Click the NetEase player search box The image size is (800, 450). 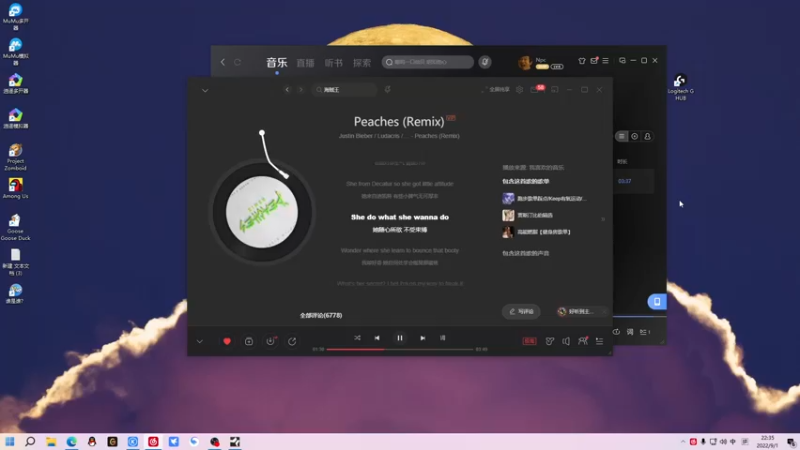click(x=344, y=90)
